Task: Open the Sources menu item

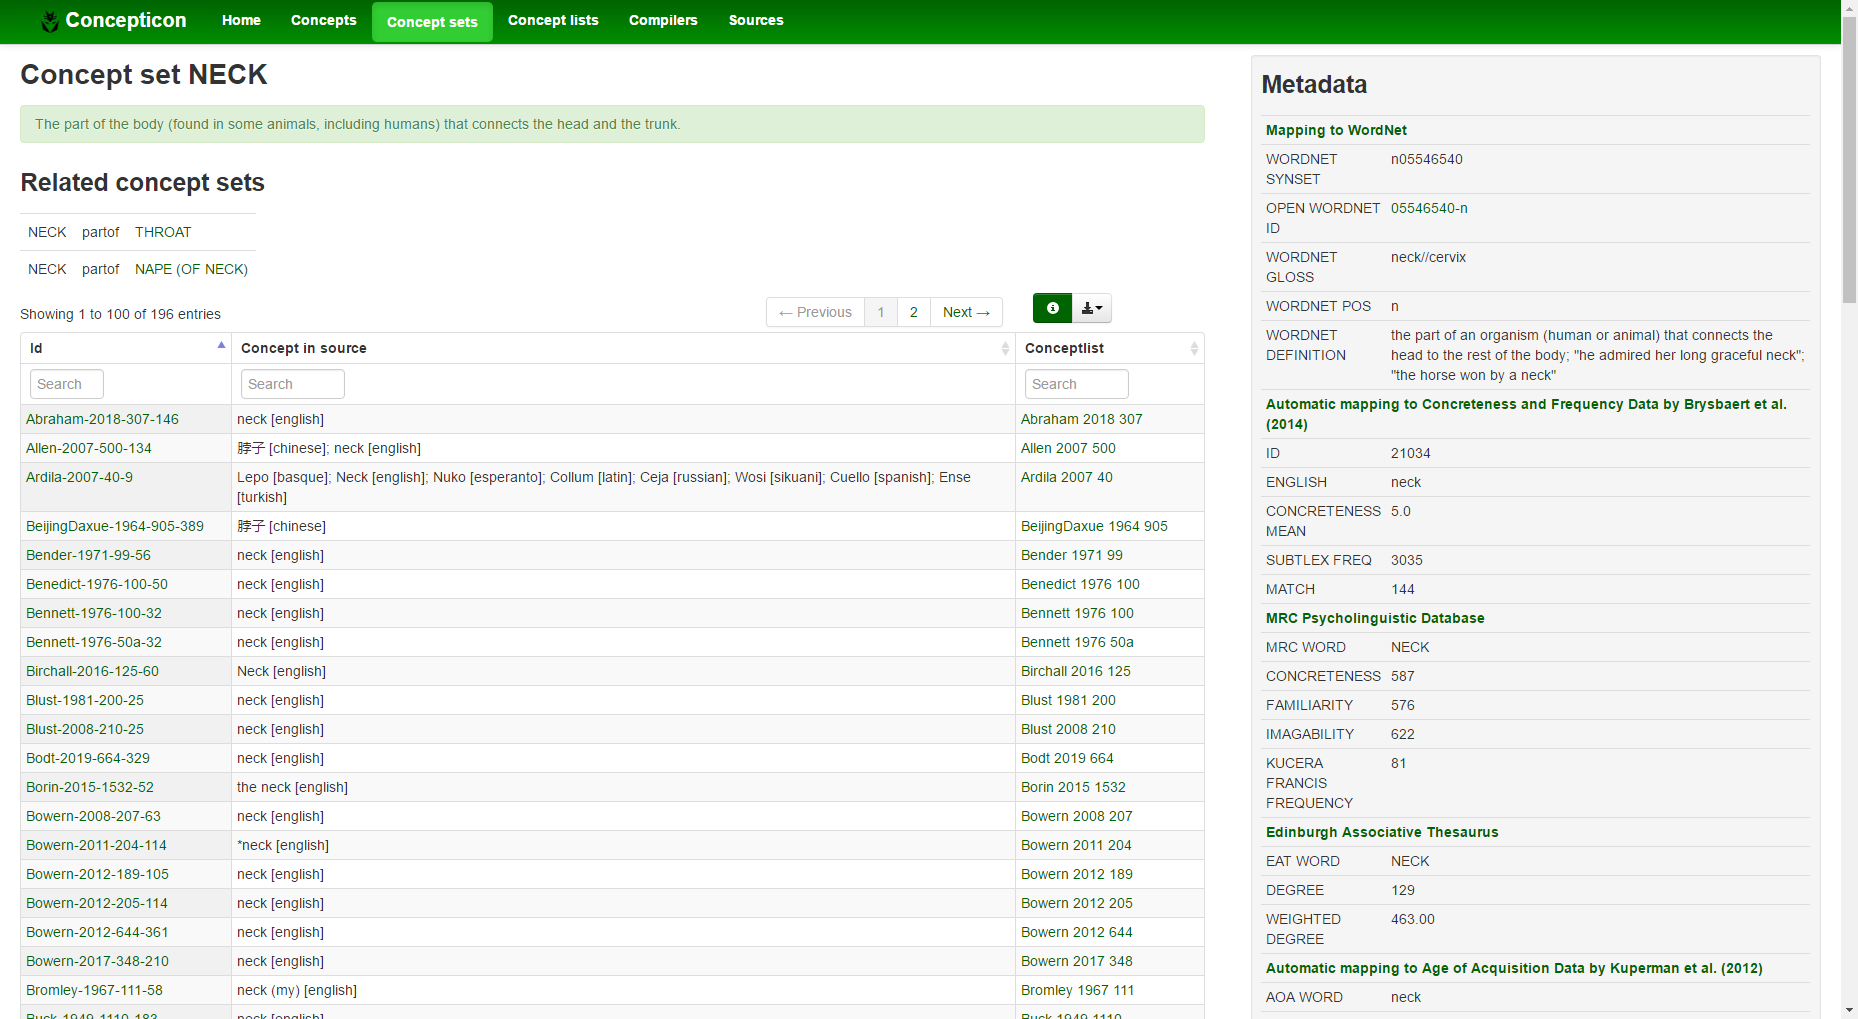Action: coord(756,20)
